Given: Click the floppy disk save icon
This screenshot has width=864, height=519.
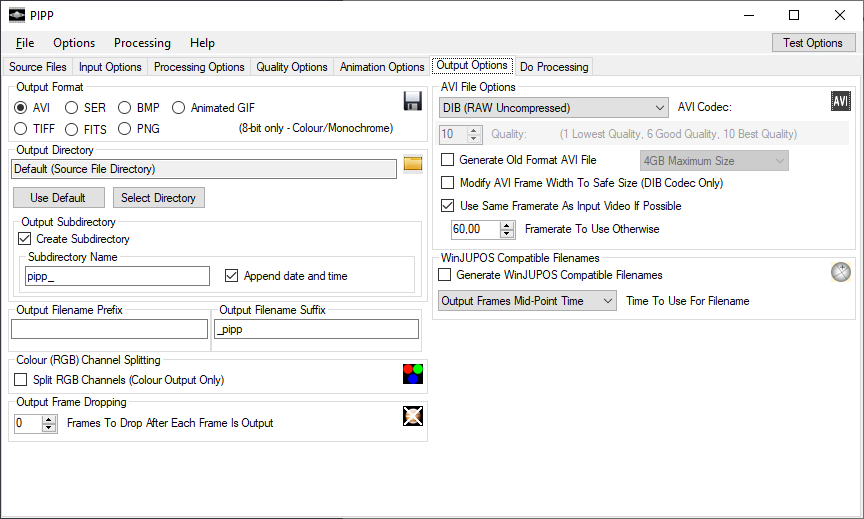Looking at the screenshot, I should (x=413, y=101).
